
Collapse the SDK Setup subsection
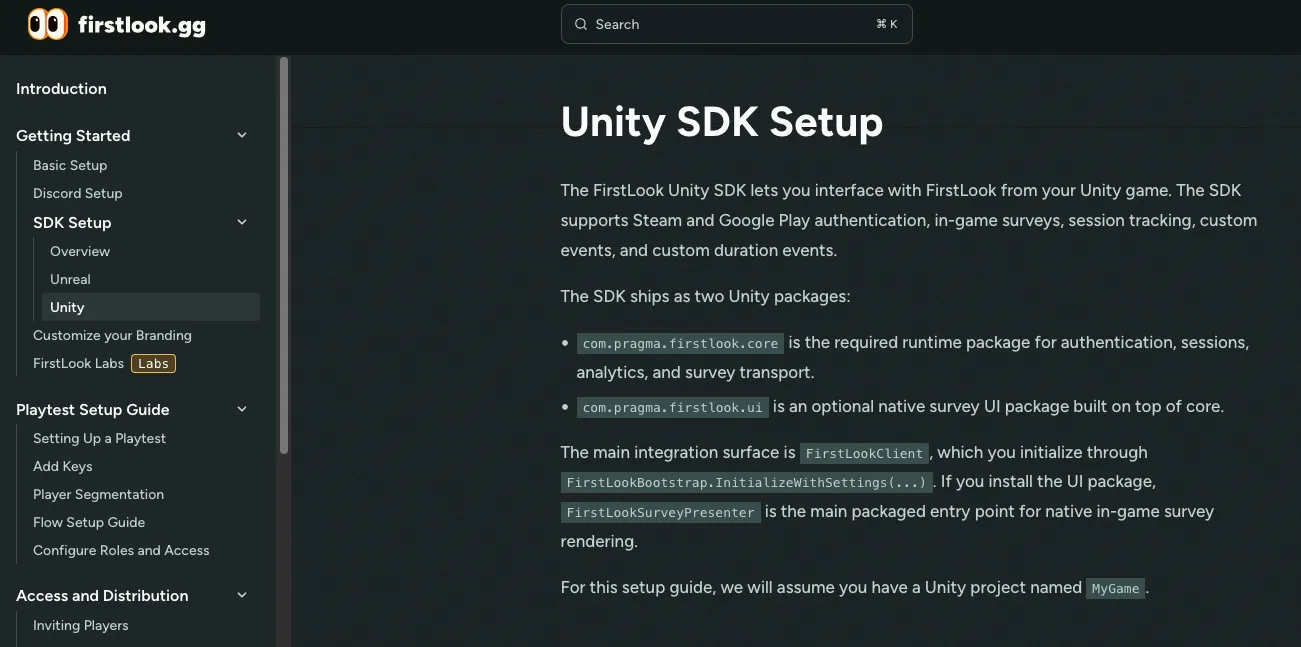pos(241,222)
